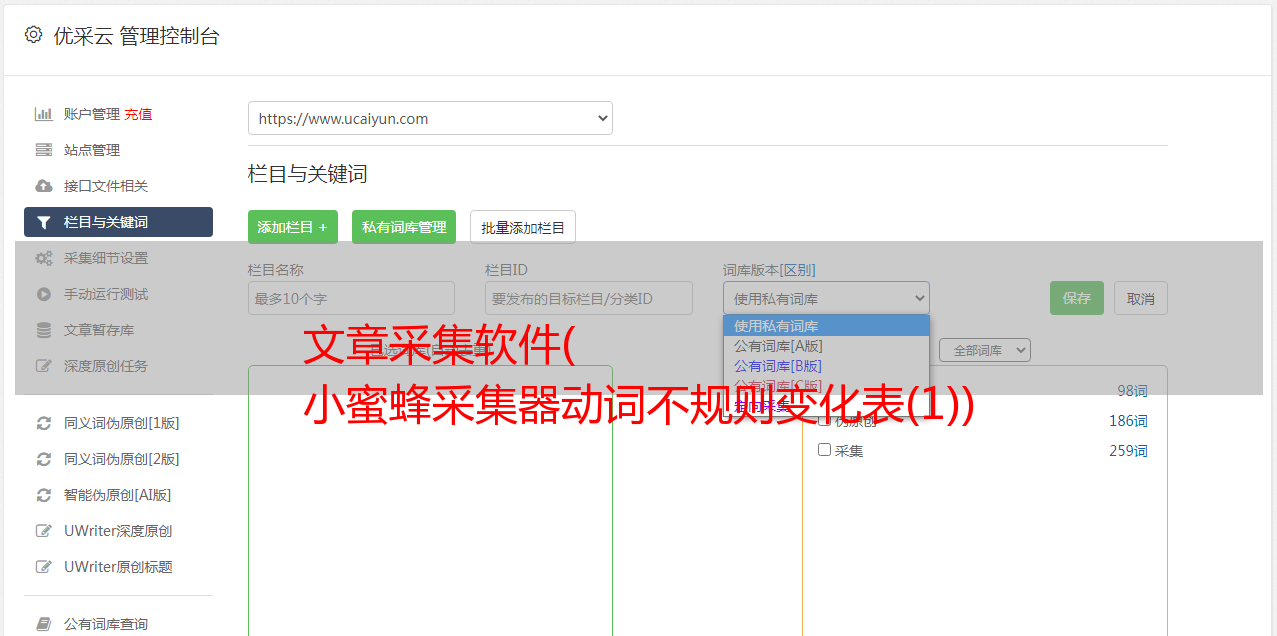
Task: Select 公有词库[B版] option
Action: [x=778, y=366]
